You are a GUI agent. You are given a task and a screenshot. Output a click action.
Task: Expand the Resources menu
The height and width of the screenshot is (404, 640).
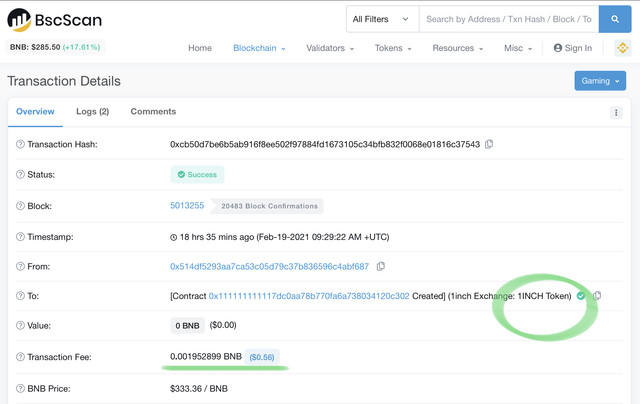coord(458,48)
